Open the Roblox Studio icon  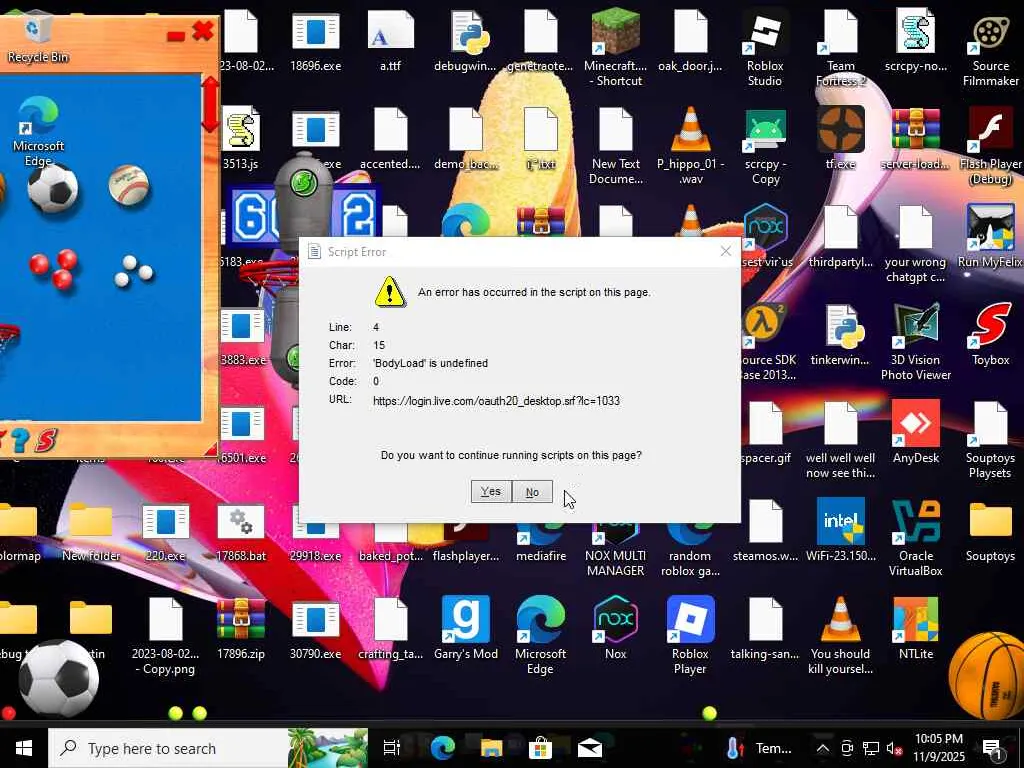[765, 49]
